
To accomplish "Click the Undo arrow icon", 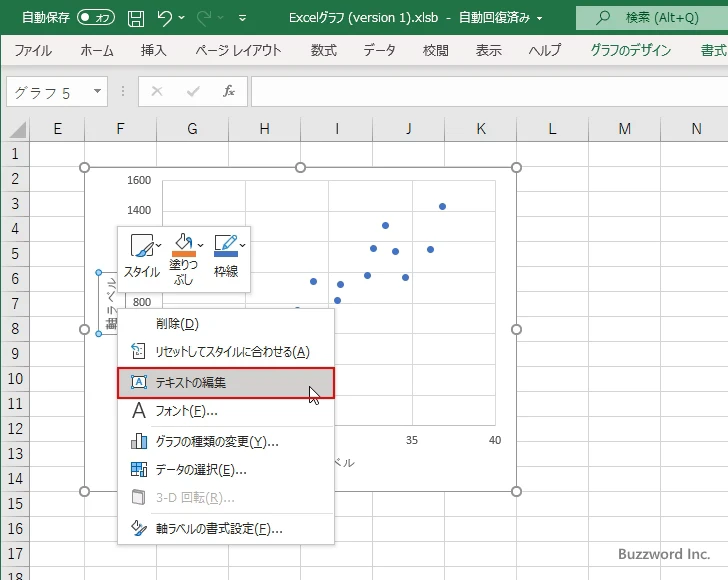I will tap(164, 18).
